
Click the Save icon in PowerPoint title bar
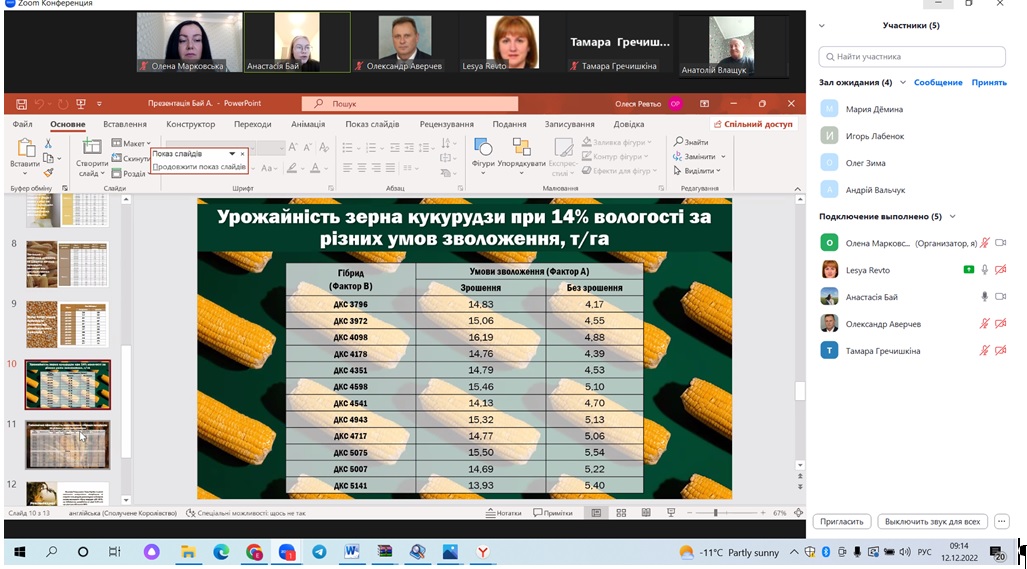[22, 104]
